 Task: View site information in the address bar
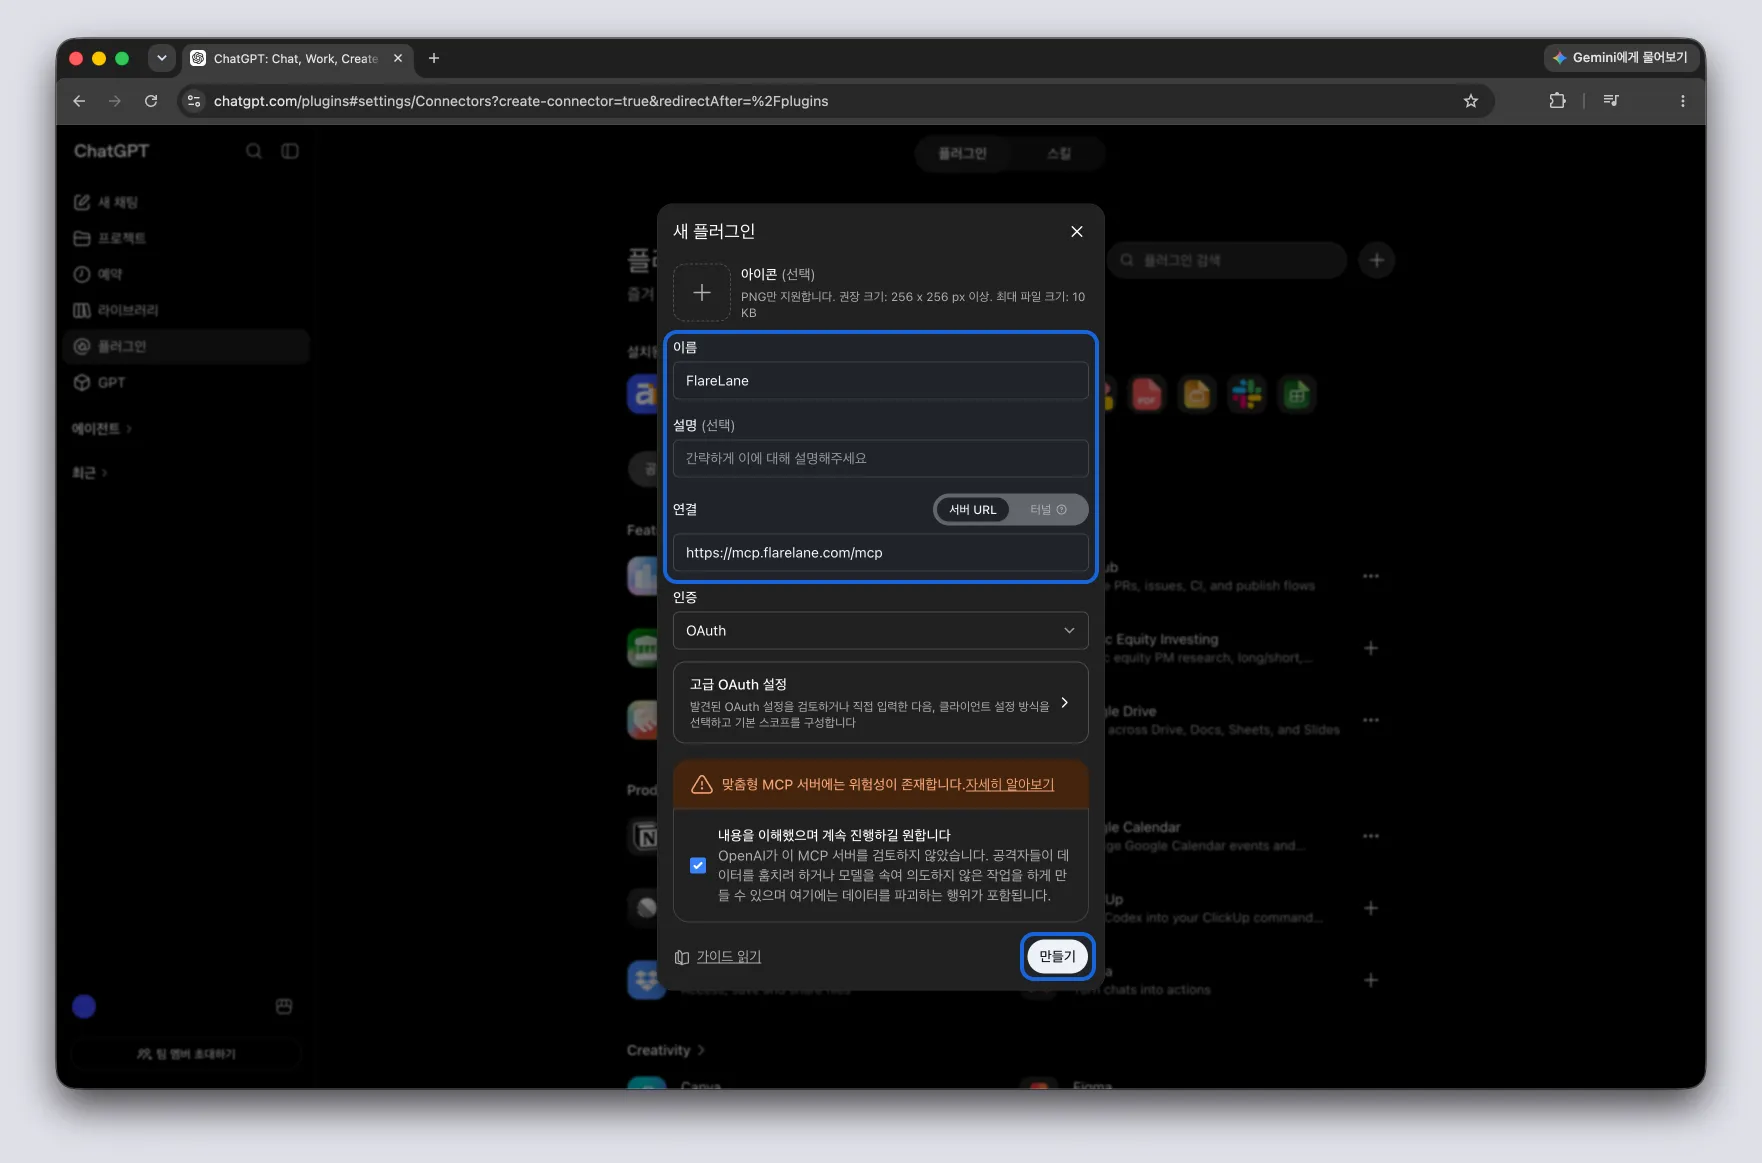[195, 101]
